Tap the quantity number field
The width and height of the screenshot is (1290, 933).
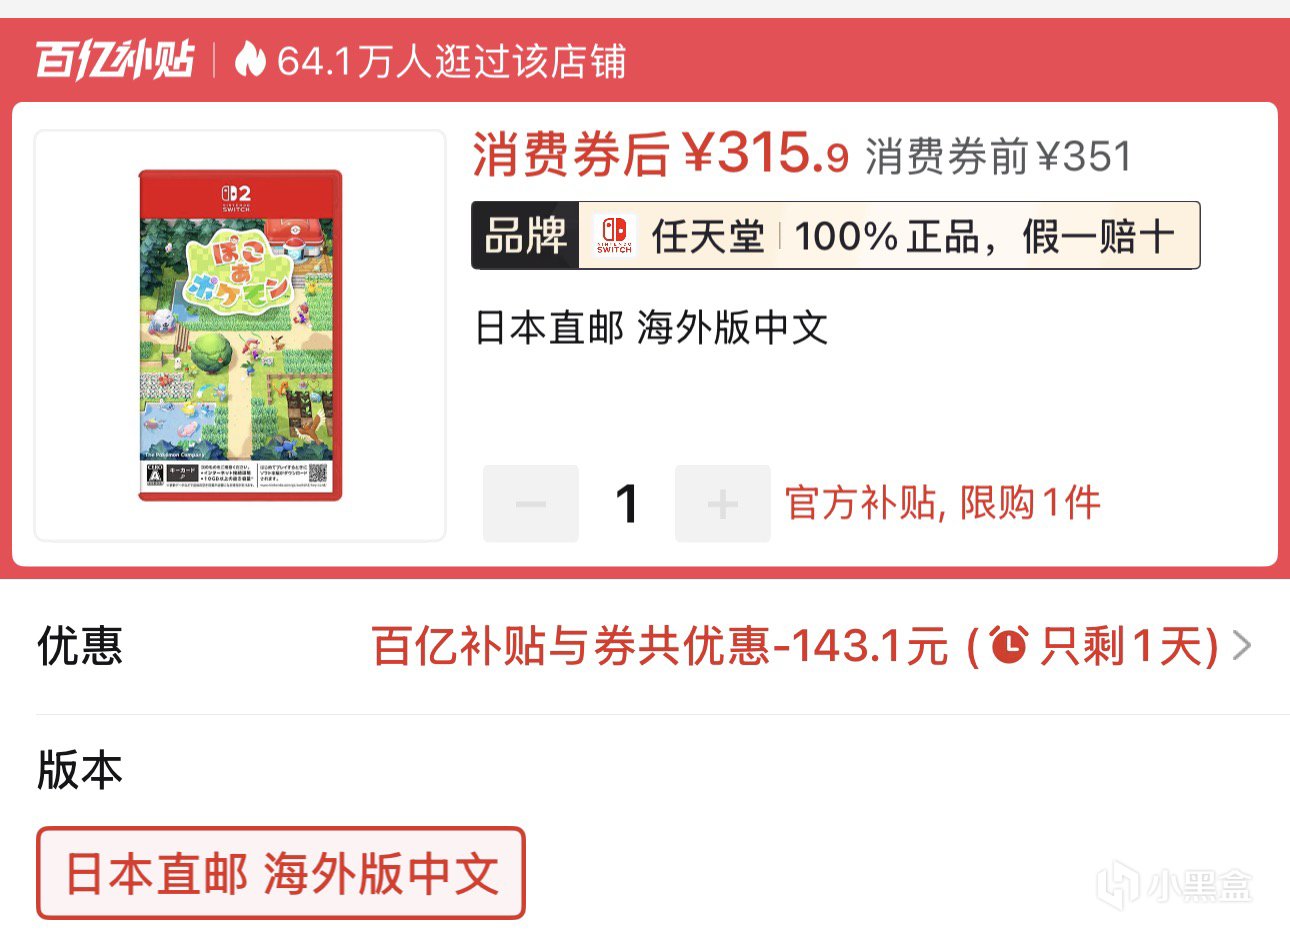pos(627,503)
